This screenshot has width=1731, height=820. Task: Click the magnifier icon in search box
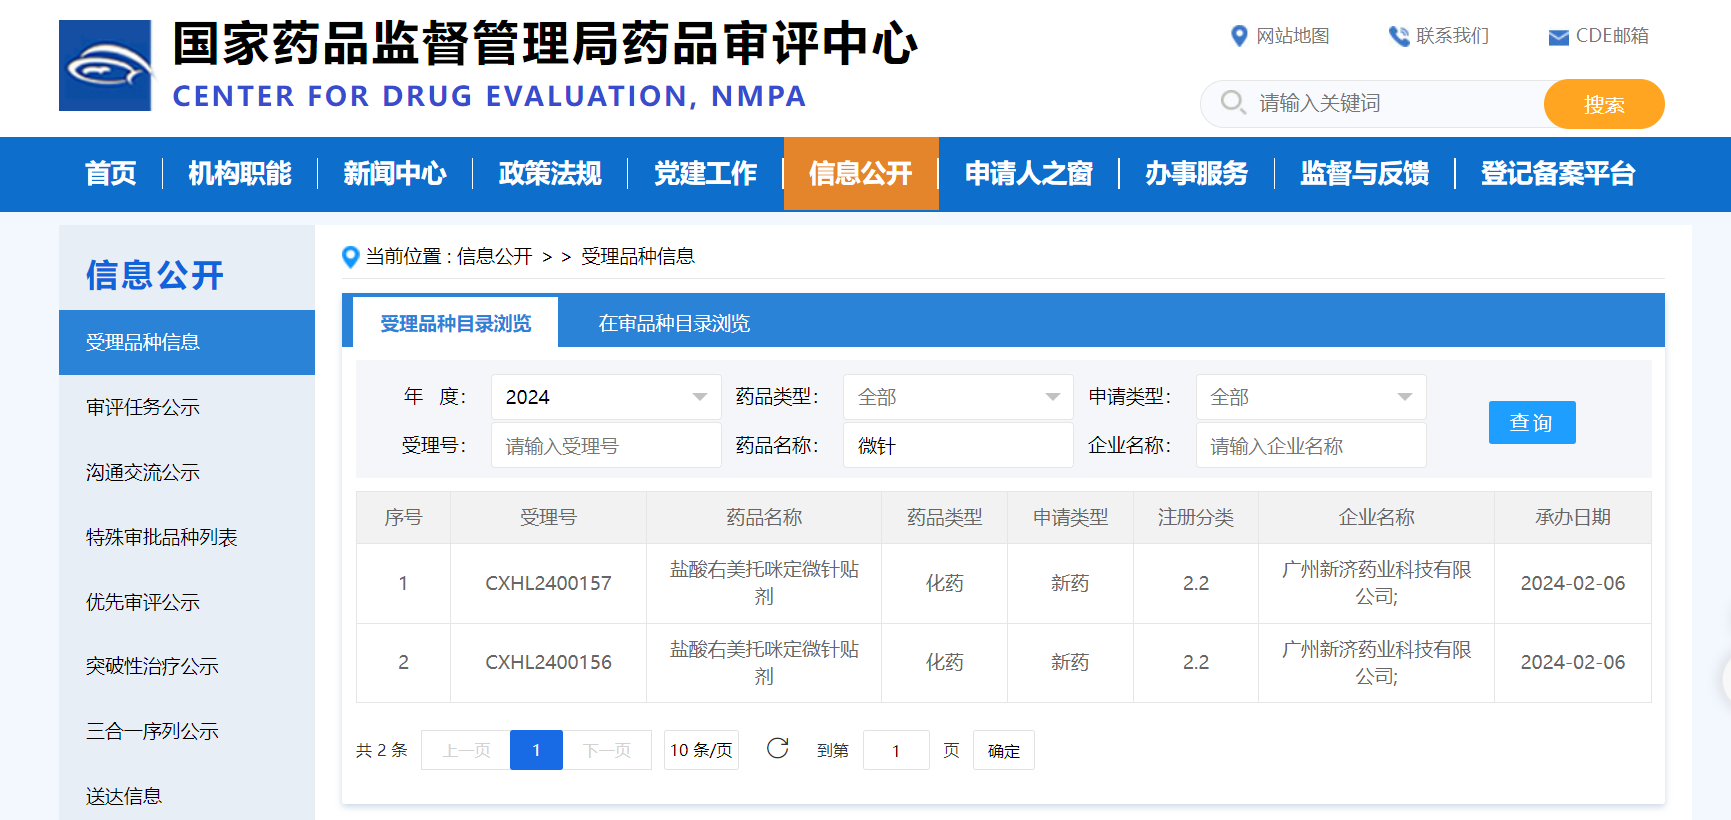pos(1233,102)
